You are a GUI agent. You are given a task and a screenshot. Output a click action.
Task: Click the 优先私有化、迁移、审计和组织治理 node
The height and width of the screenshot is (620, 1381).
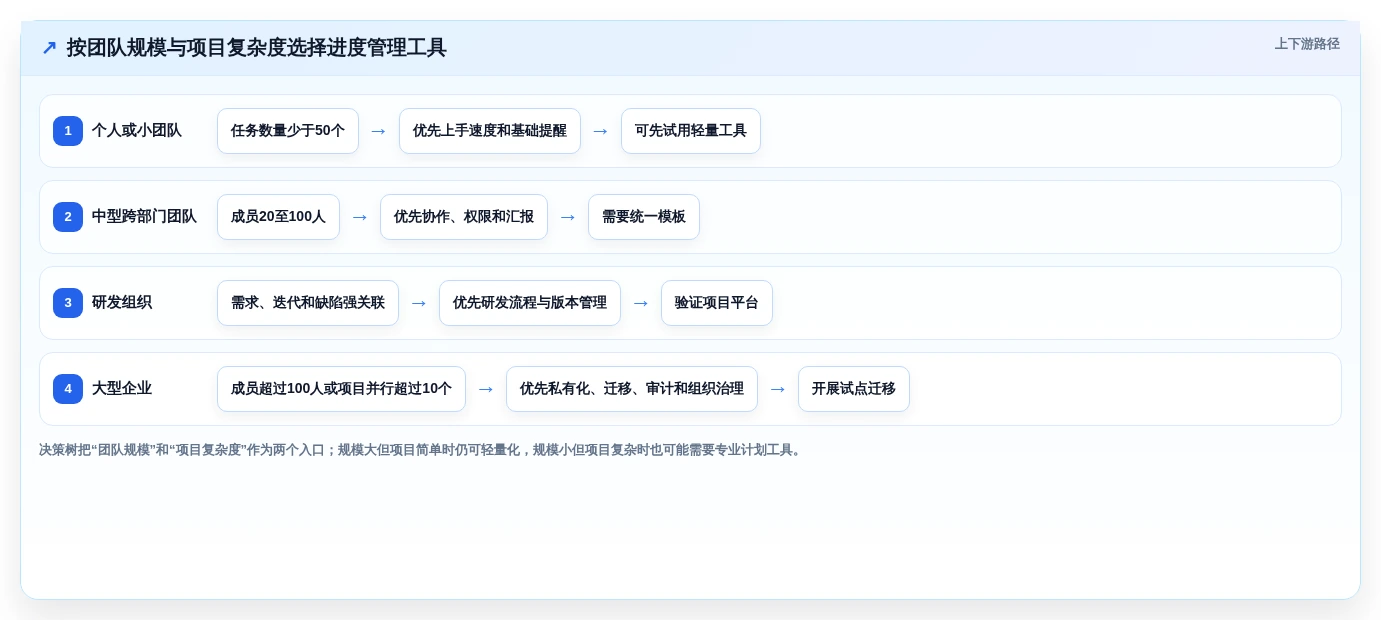click(632, 389)
